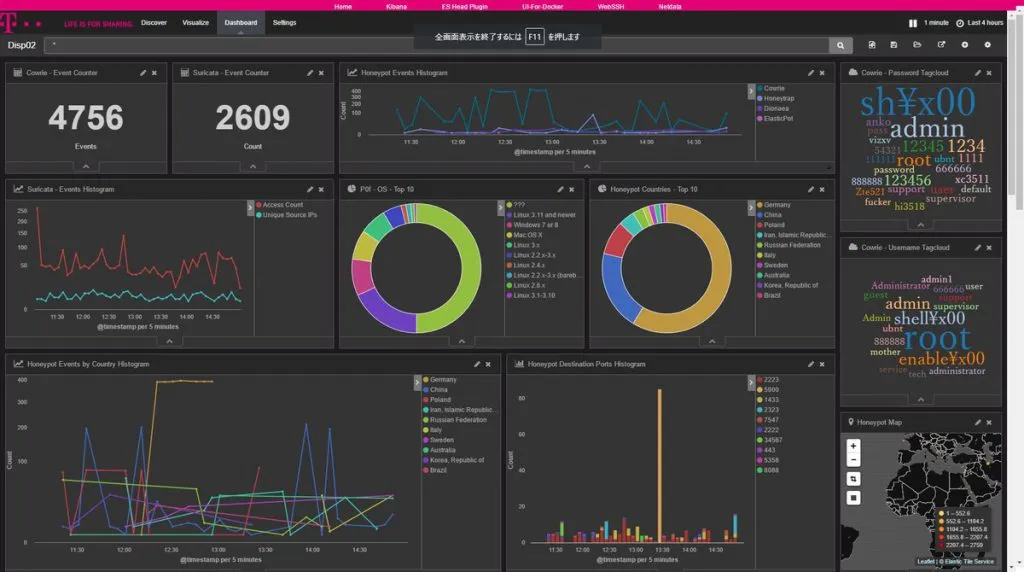Image resolution: width=1024 pixels, height=572 pixels.
Task: Click the Germany color dot in Honeypot Countries legend
Action: tap(758, 205)
